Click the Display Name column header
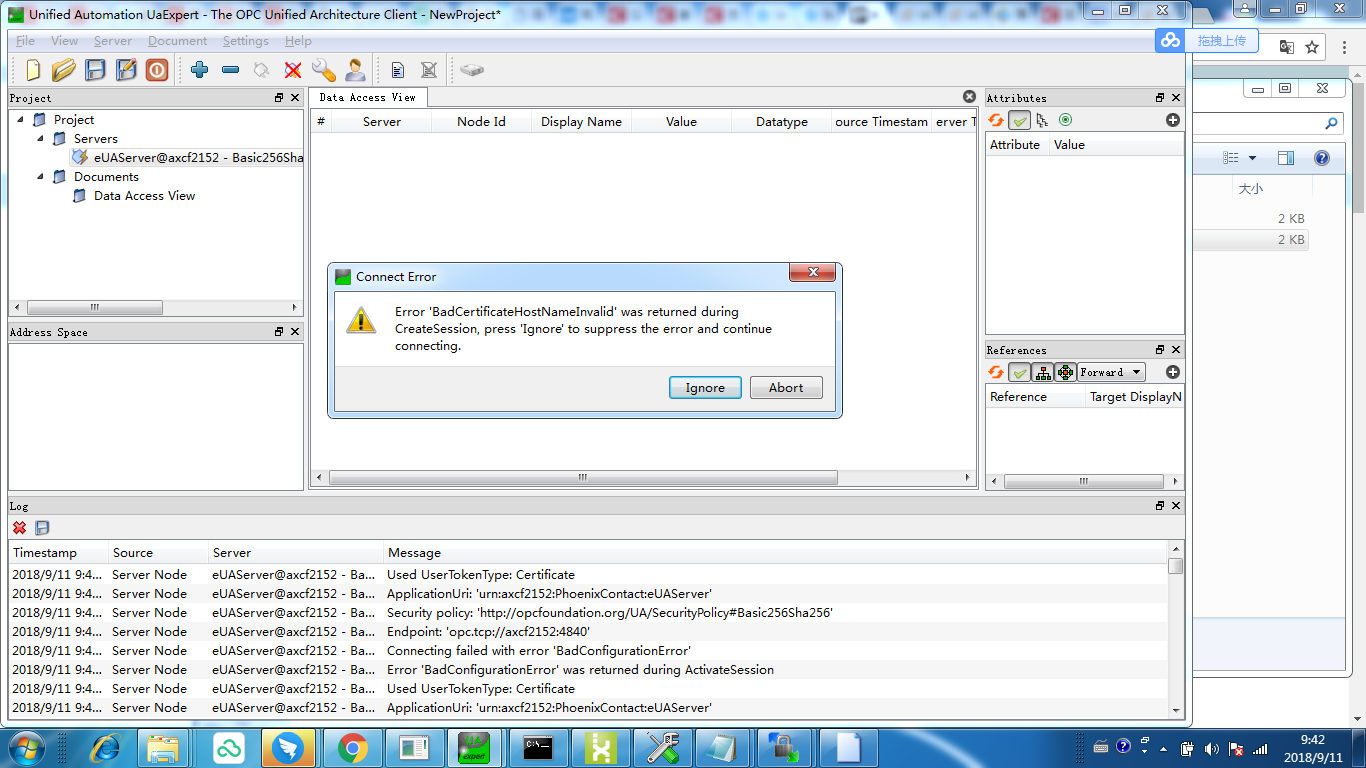 [x=581, y=122]
